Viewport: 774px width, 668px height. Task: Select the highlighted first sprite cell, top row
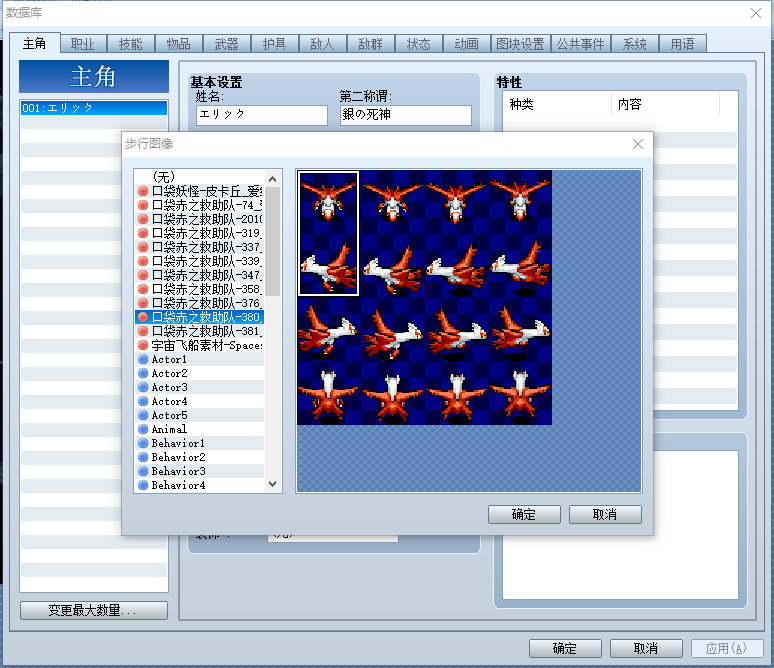328,234
